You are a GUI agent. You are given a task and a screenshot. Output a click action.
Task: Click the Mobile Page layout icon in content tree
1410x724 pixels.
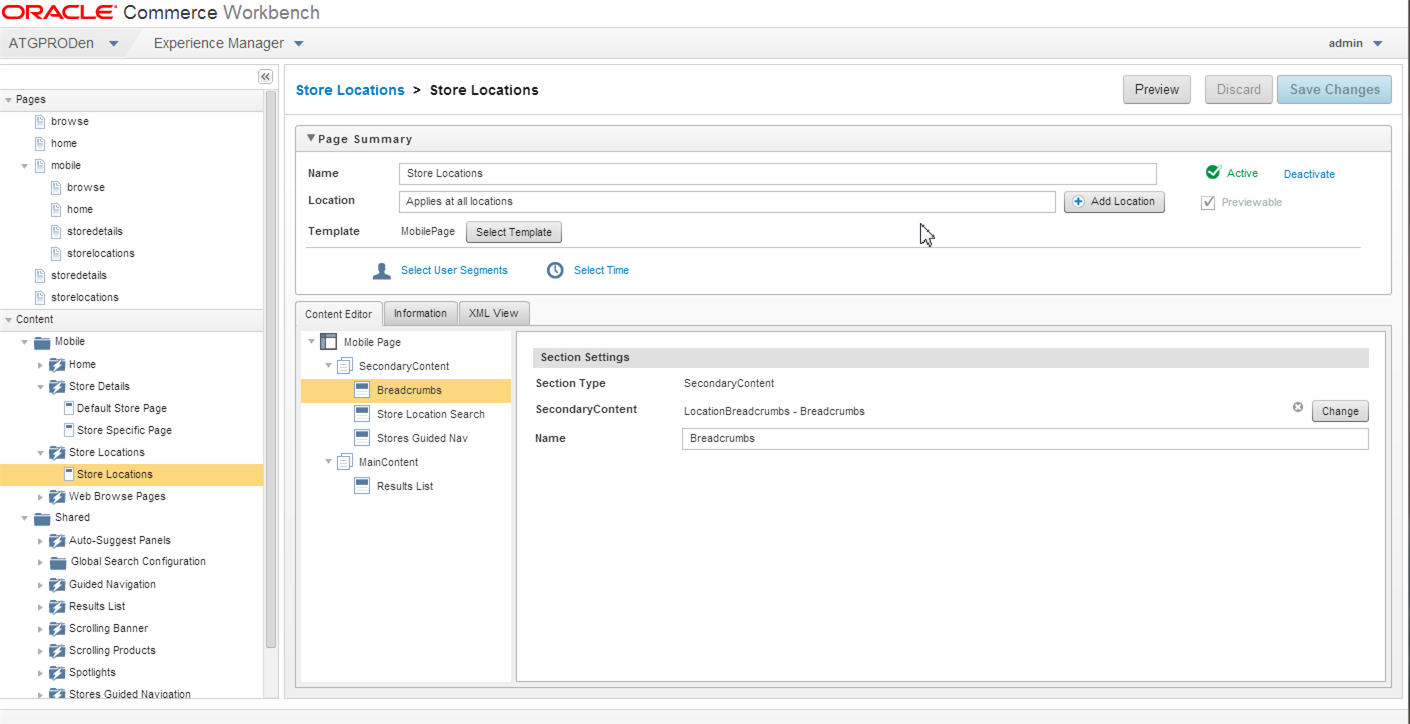pyautogui.click(x=328, y=342)
